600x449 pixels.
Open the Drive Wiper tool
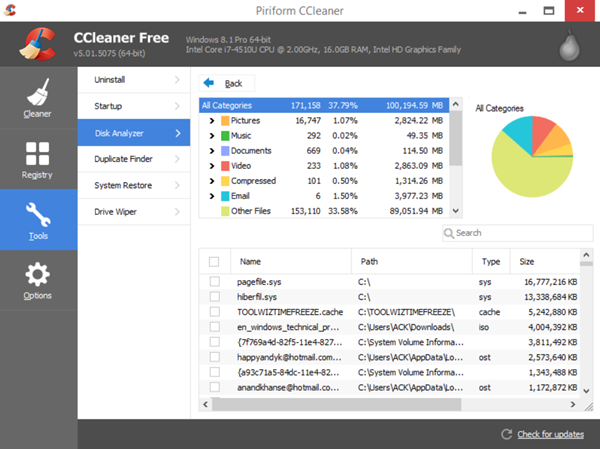coord(134,212)
